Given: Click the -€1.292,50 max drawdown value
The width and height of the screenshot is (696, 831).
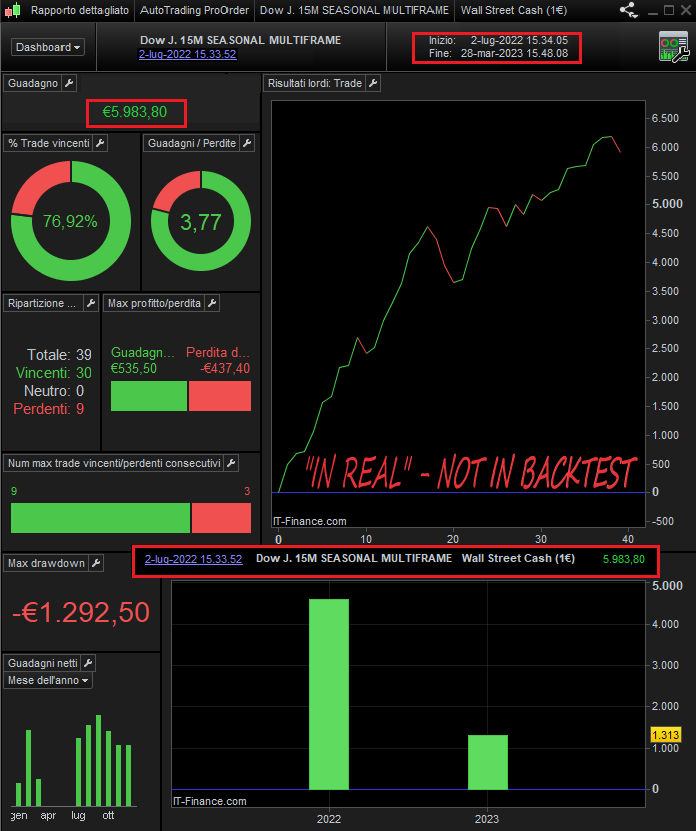Looking at the screenshot, I should 81,613.
